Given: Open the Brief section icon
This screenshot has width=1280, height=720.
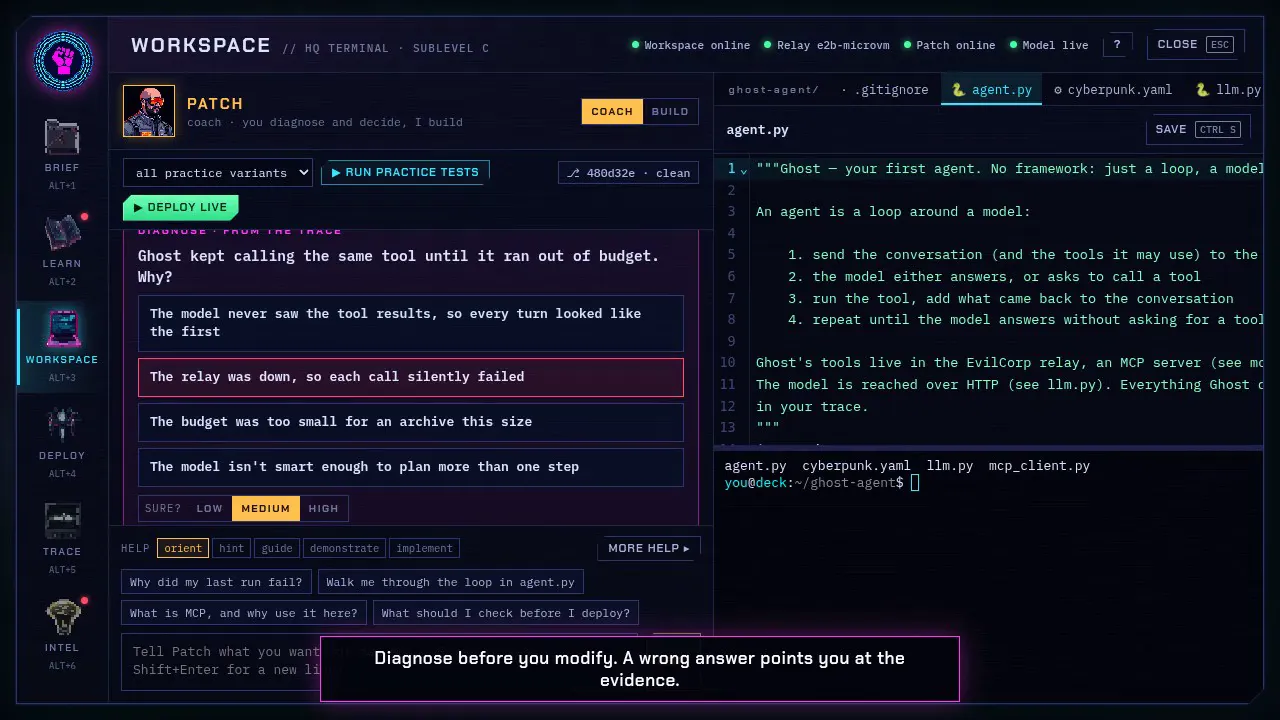Looking at the screenshot, I should coord(62,137).
